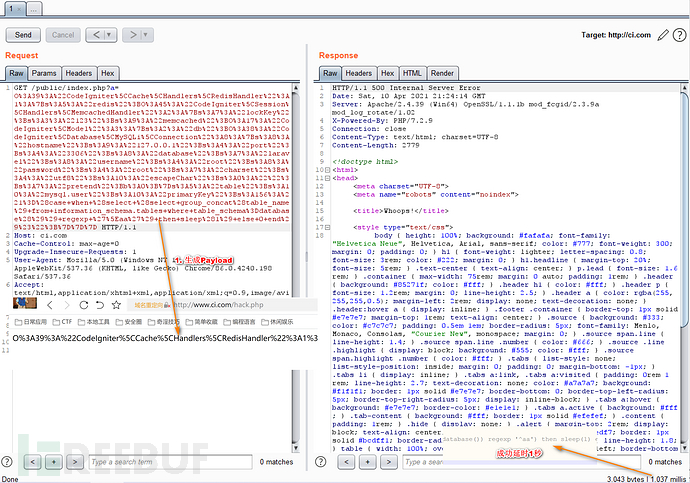Click the X-Powered-By: PHP/7.2.9 header line

click(x=382, y=121)
